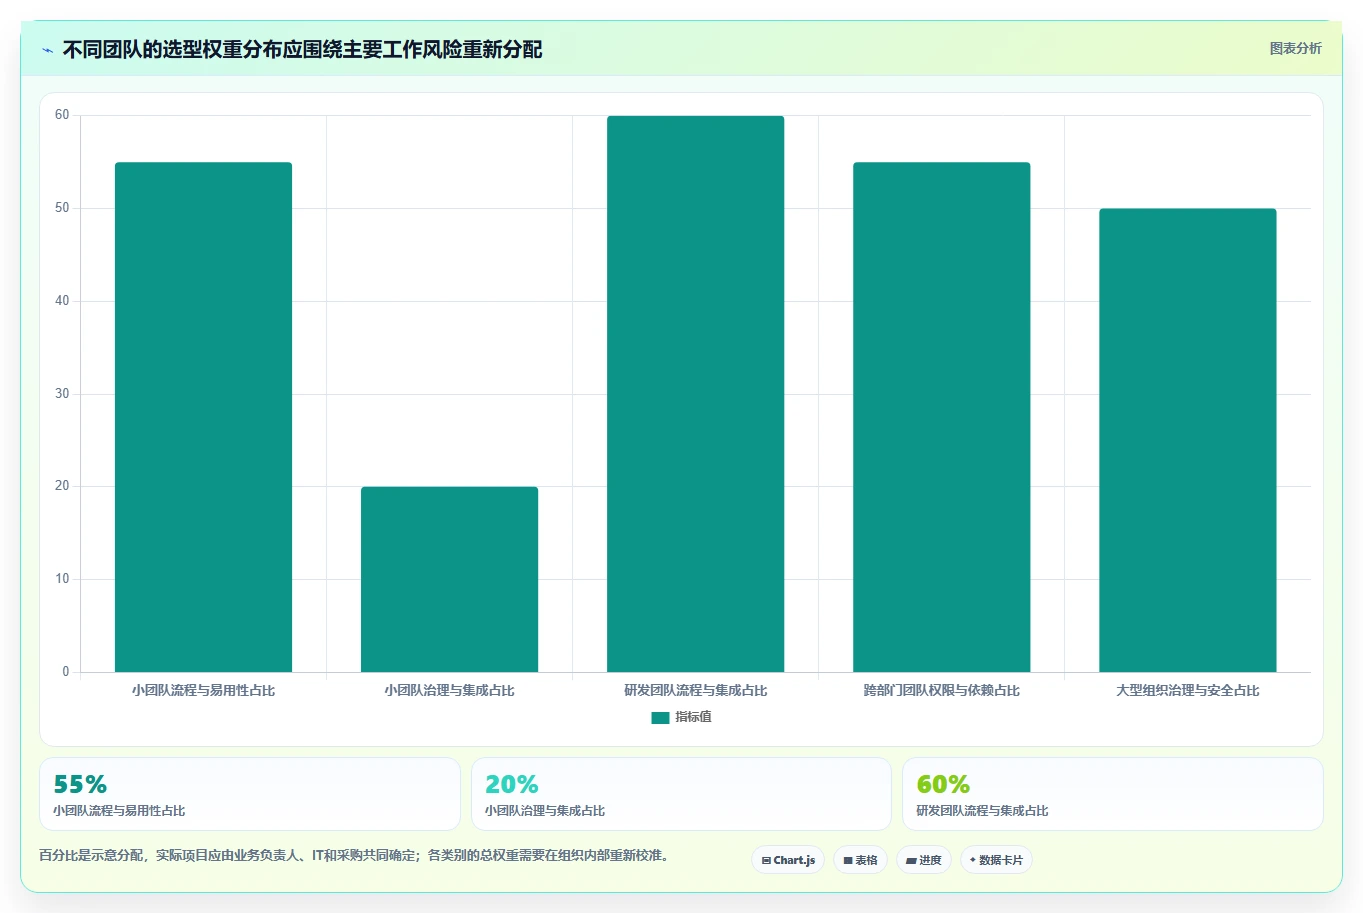
Task: Click y-axis value 20
Action: 62,486
